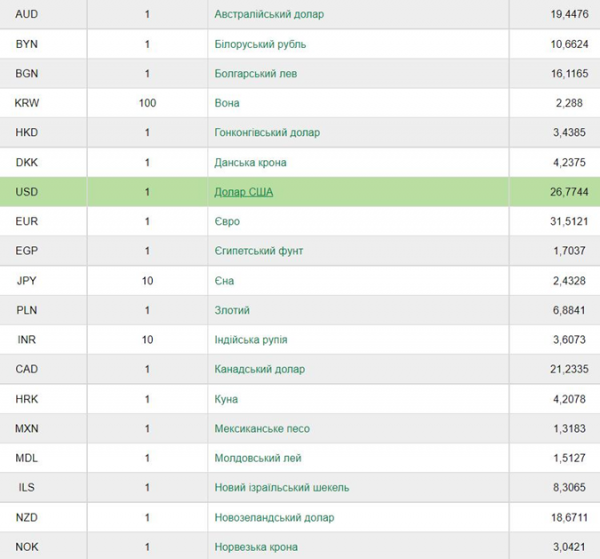Screen dimensions: 600x559
Task: Click the 4,2078 rate value
Action: tap(569, 399)
